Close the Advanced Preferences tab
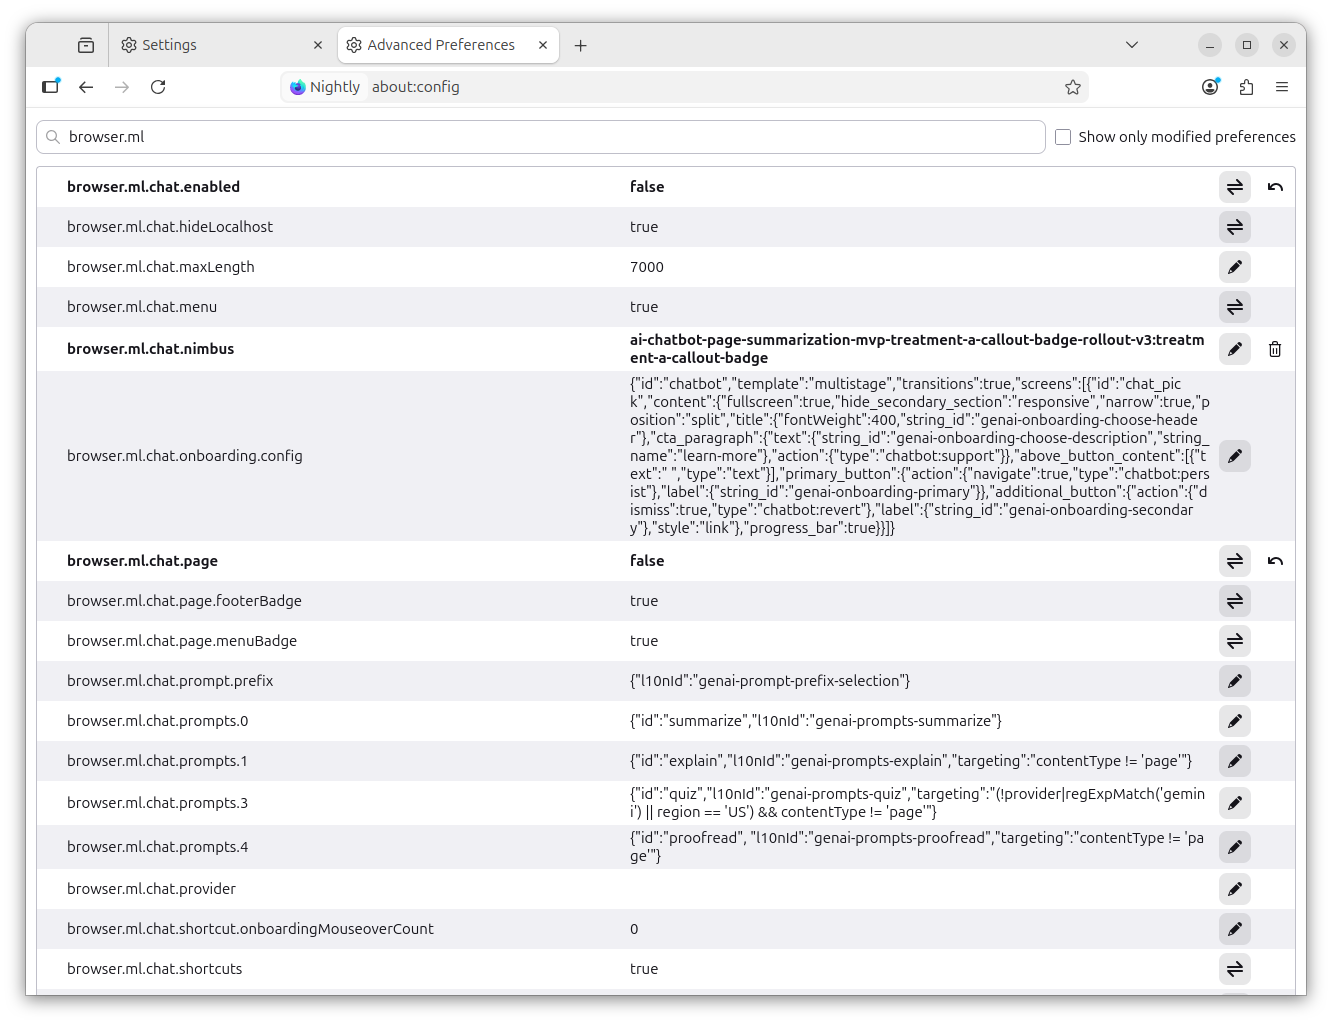This screenshot has height=1024, width=1332. pyautogui.click(x=543, y=45)
